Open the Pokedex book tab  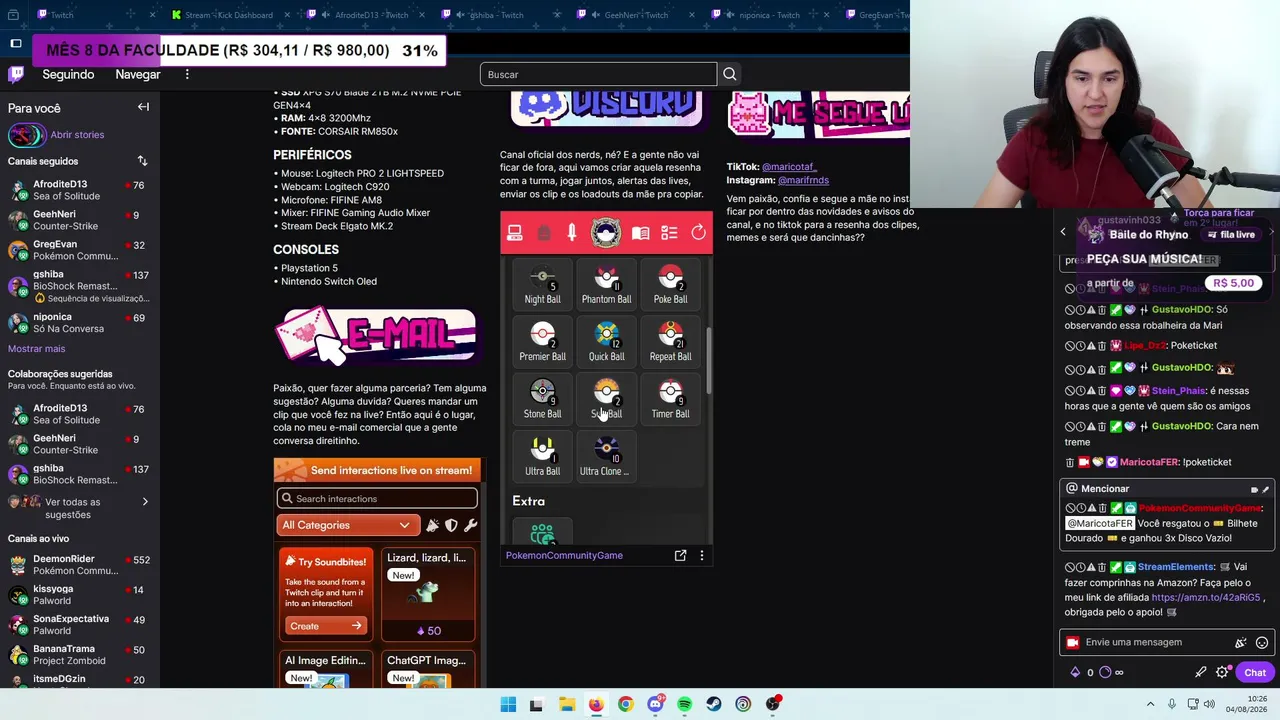point(641,233)
